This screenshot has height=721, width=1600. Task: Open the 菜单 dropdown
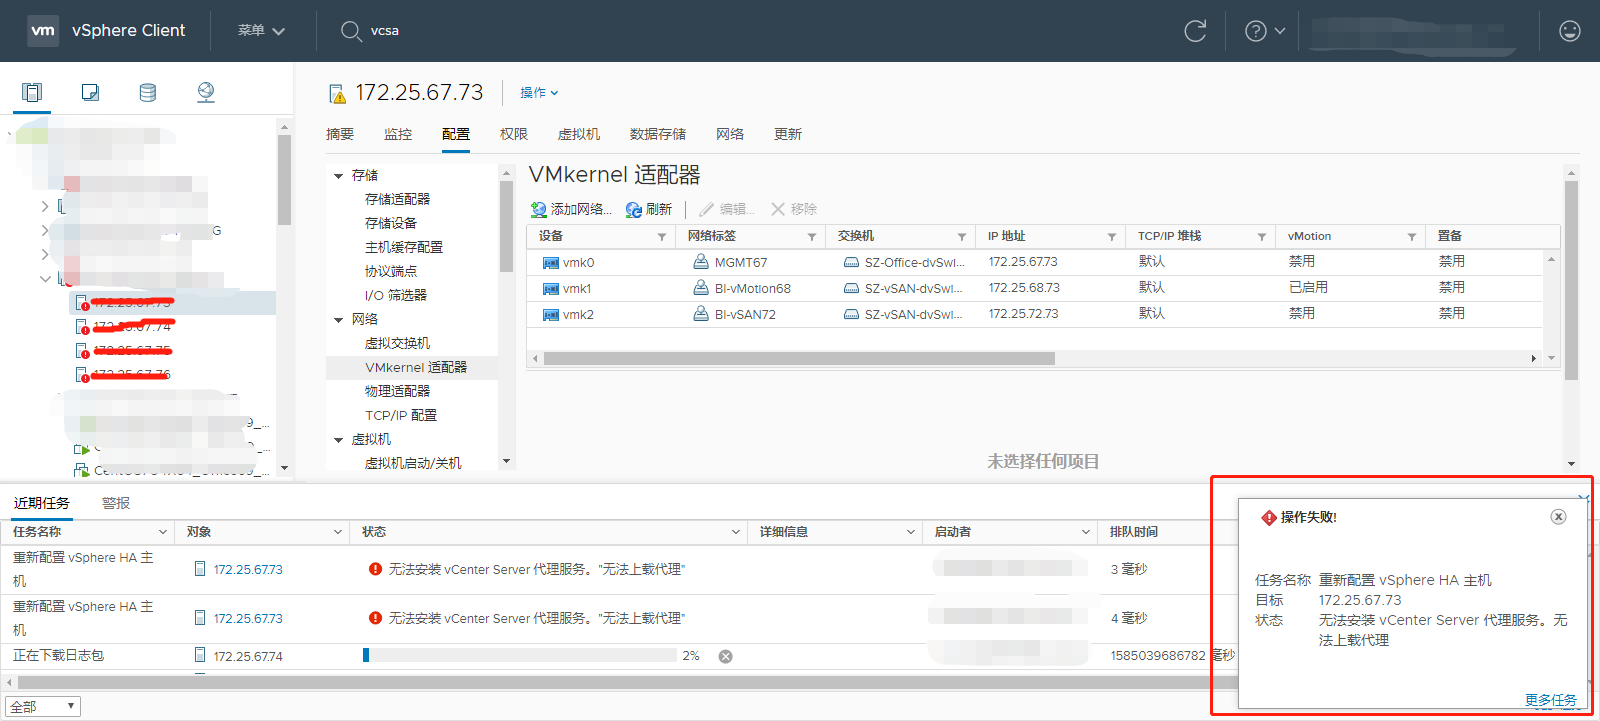(x=261, y=31)
